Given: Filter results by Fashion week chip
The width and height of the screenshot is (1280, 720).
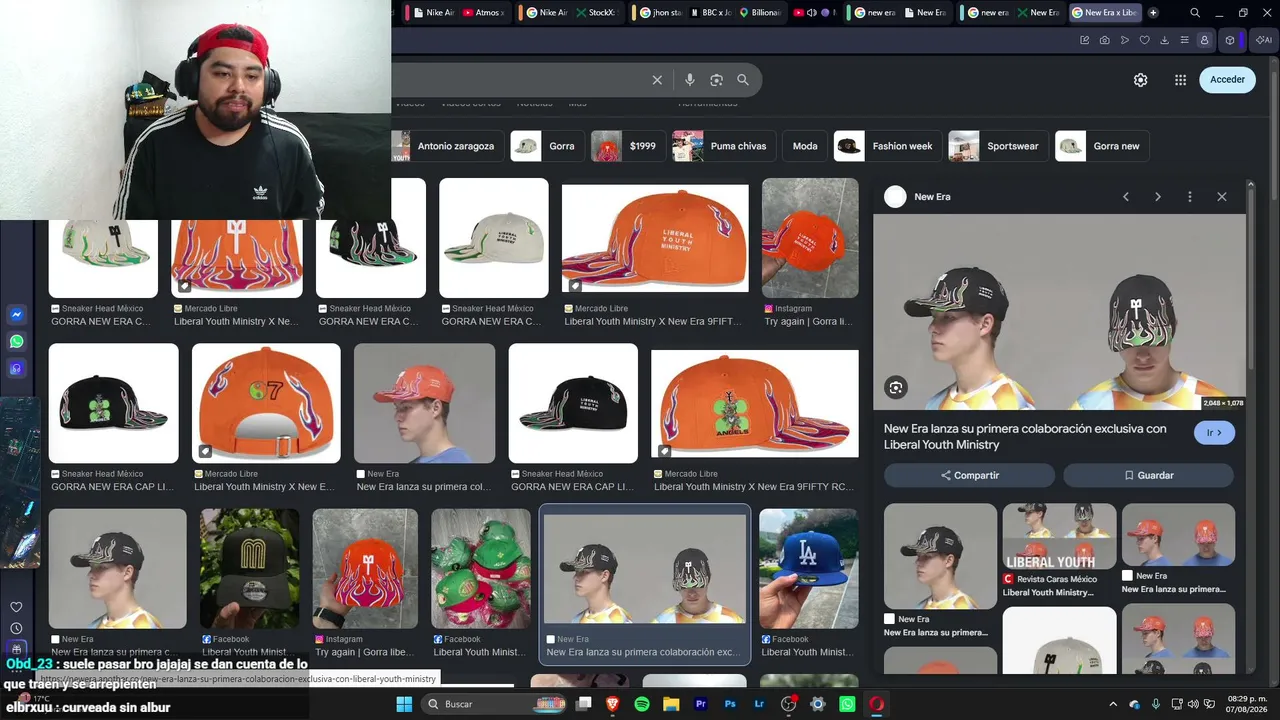Looking at the screenshot, I should click(x=887, y=146).
